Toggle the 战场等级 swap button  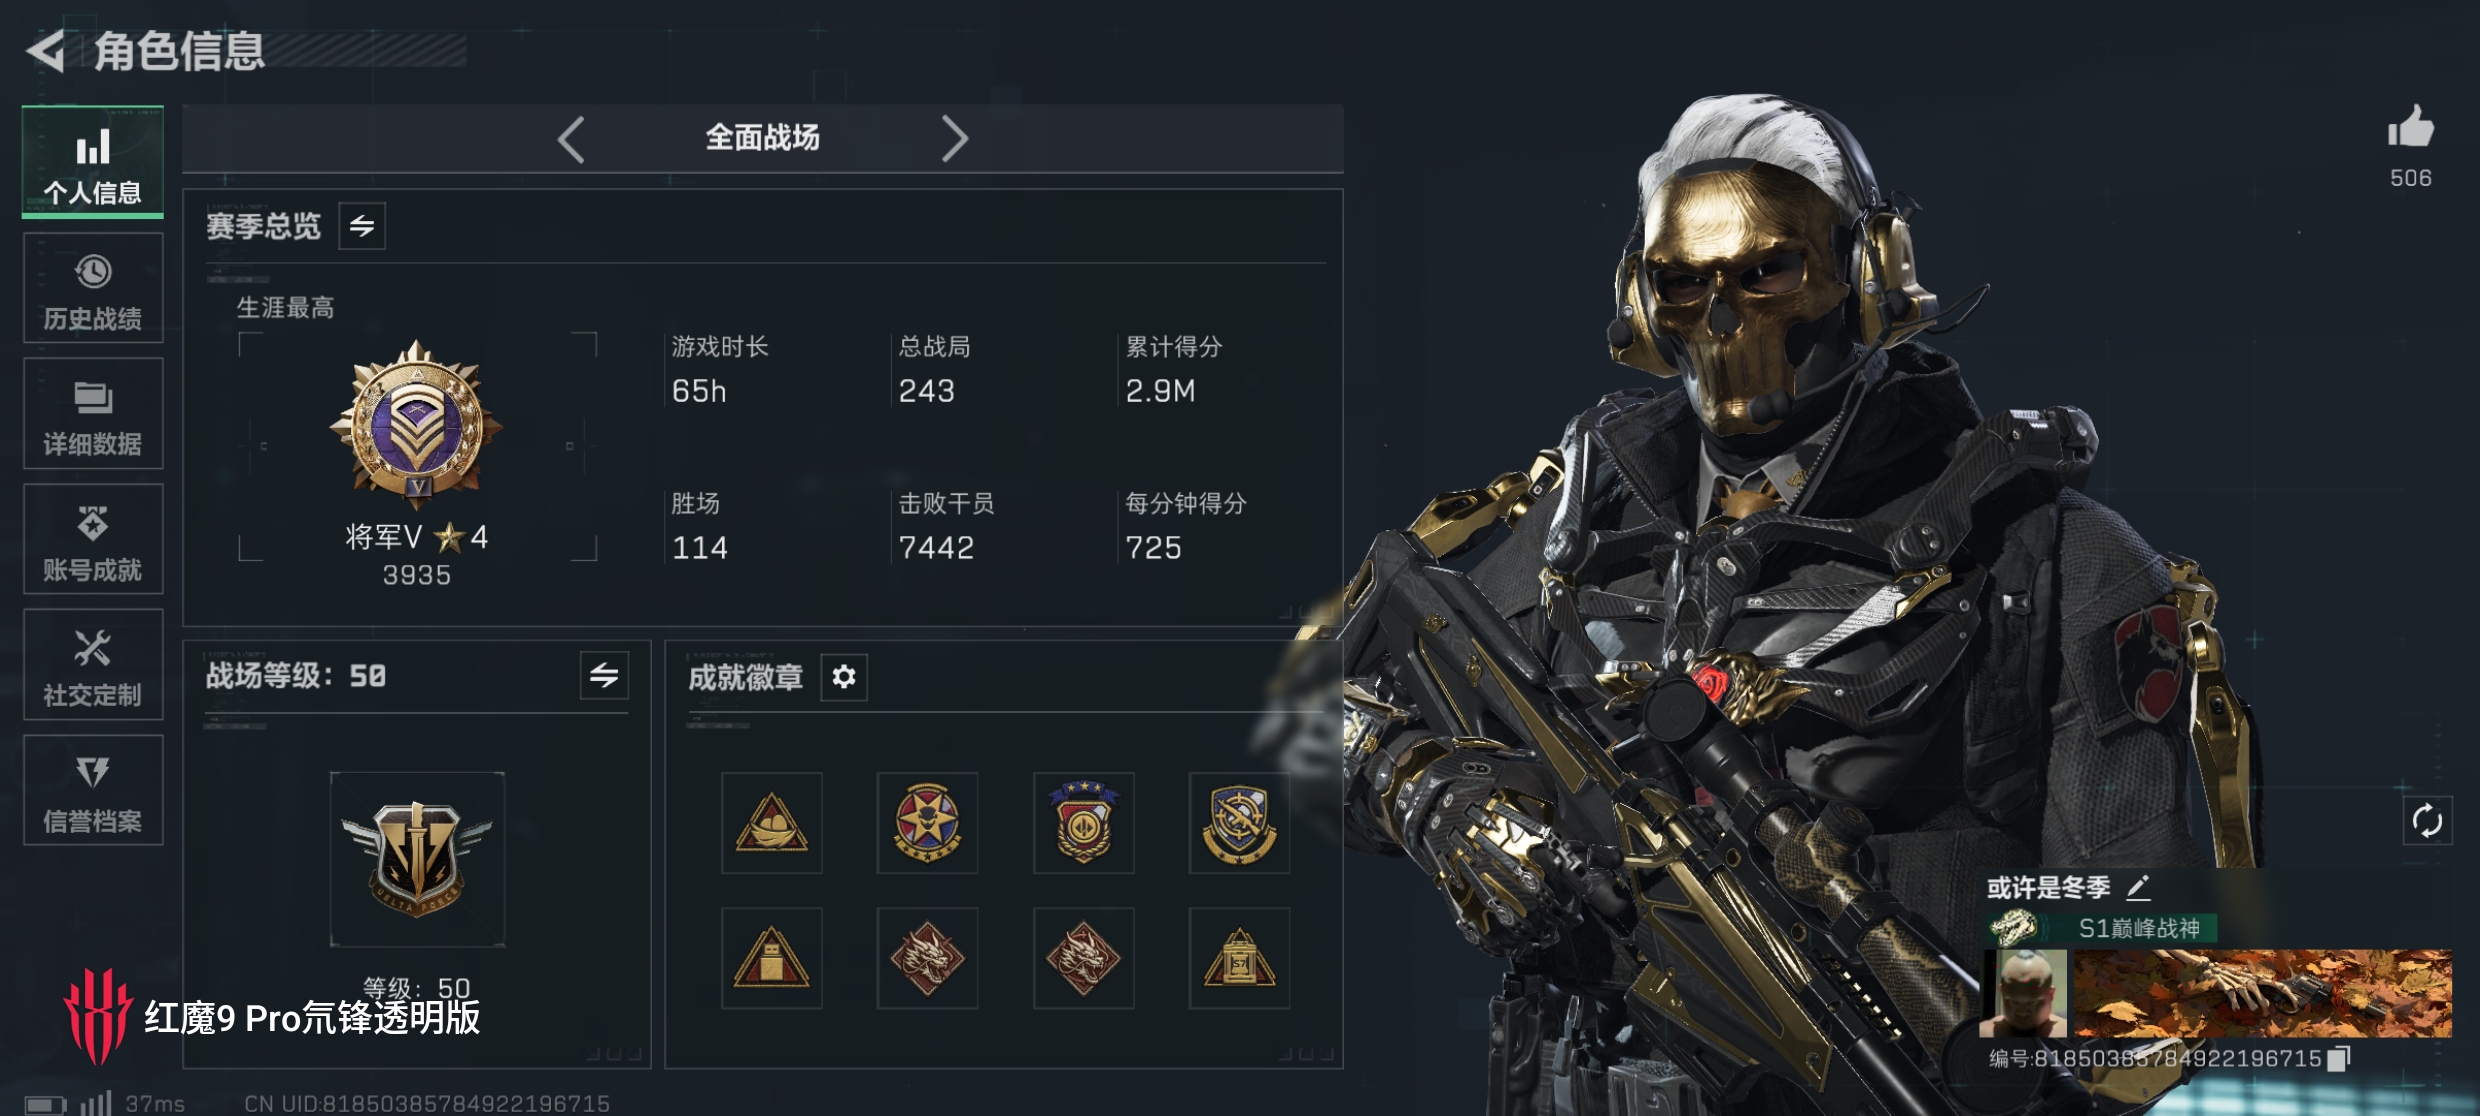point(604,676)
